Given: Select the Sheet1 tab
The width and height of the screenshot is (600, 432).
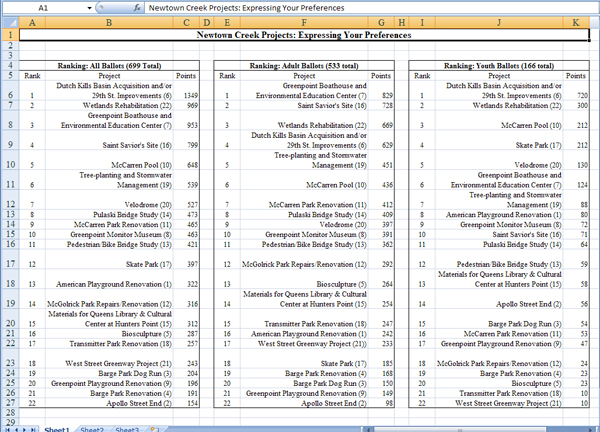Looking at the screenshot, I should pos(56,427).
